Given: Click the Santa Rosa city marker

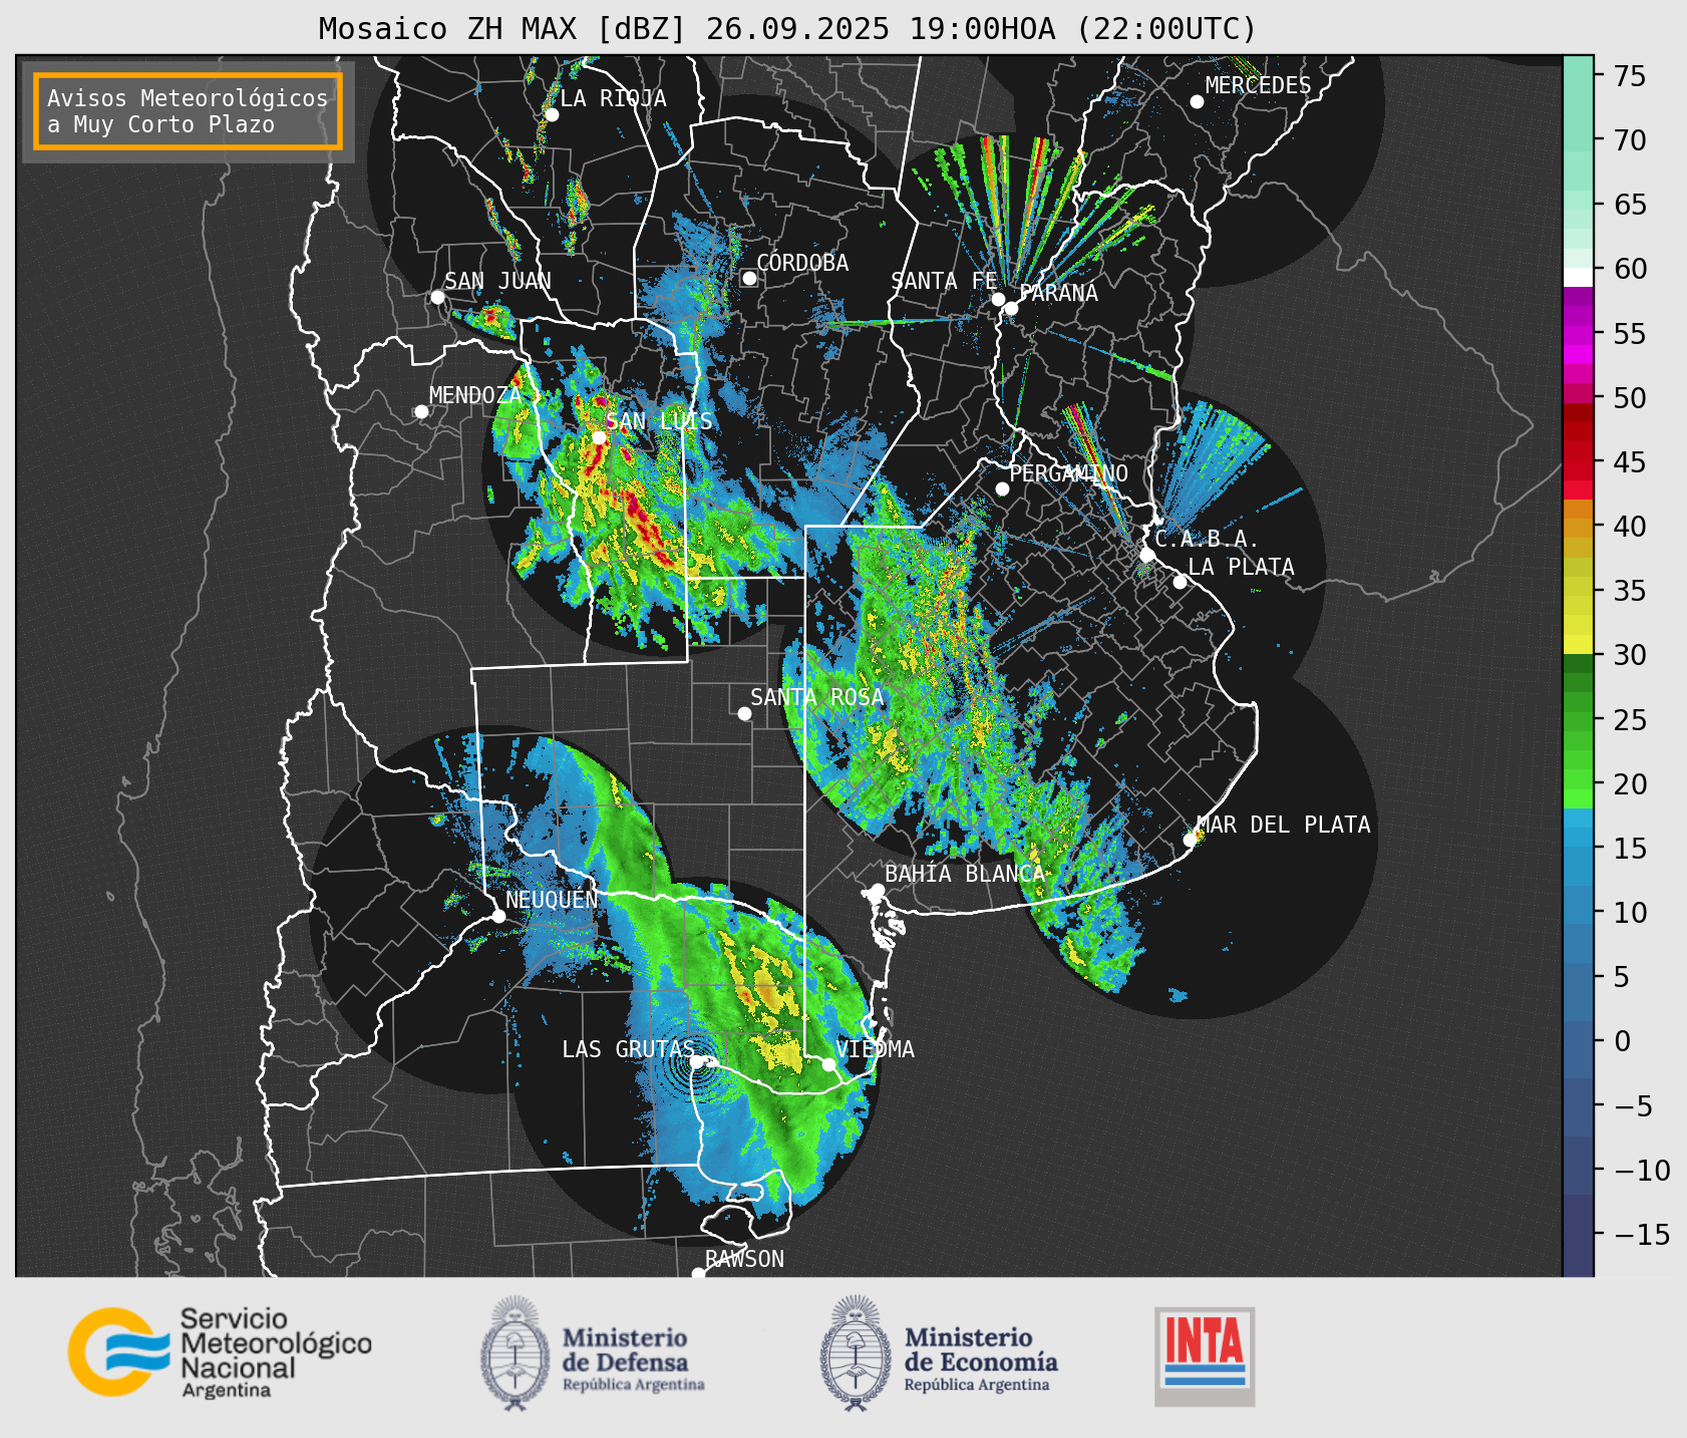Looking at the screenshot, I should [744, 713].
